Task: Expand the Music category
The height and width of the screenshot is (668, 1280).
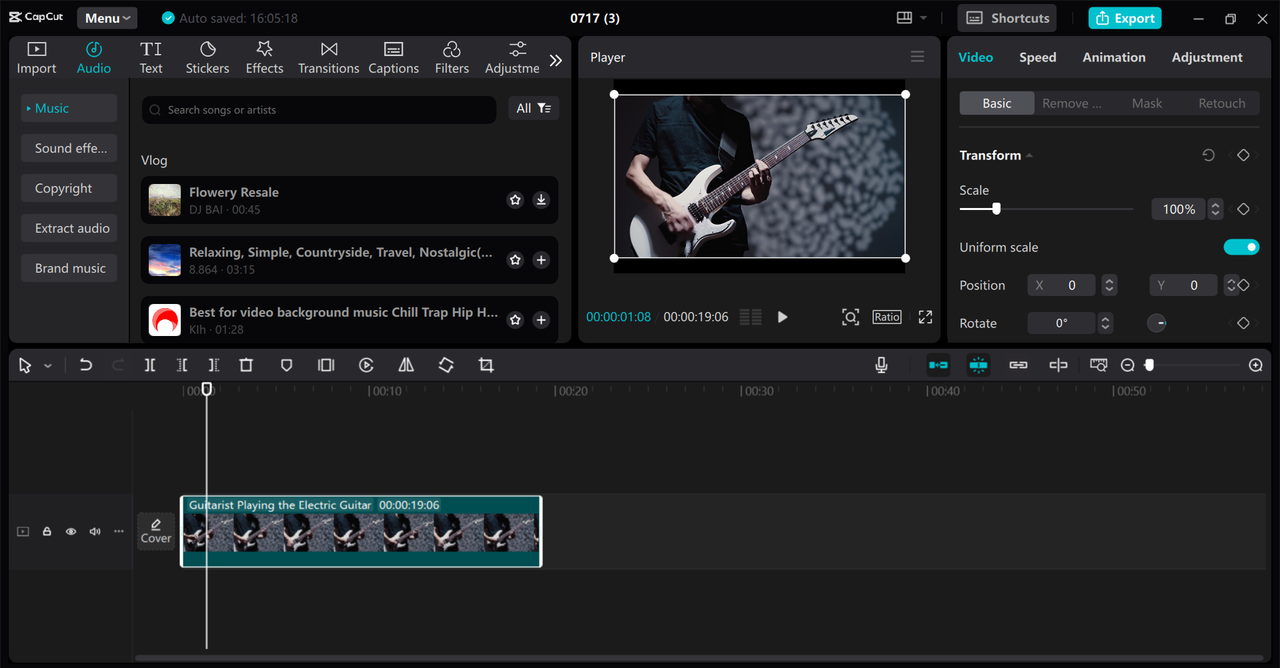Action: point(69,108)
